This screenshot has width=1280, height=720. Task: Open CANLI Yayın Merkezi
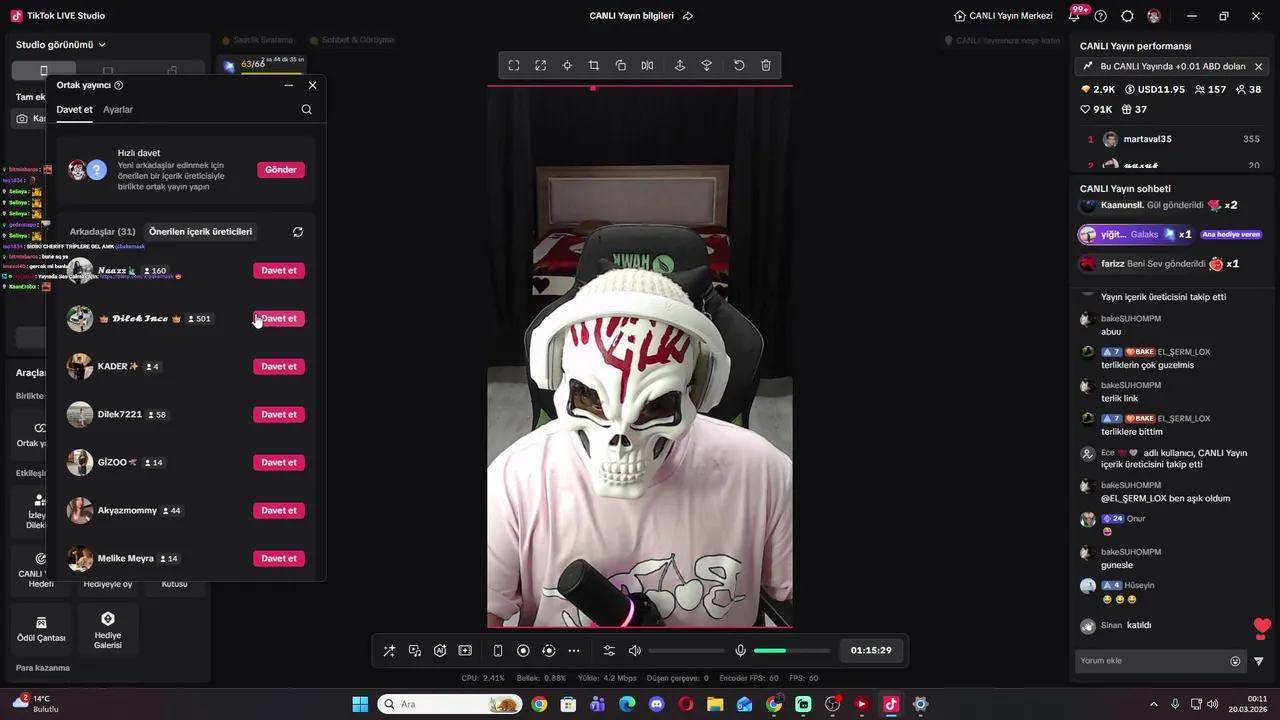coord(1003,16)
